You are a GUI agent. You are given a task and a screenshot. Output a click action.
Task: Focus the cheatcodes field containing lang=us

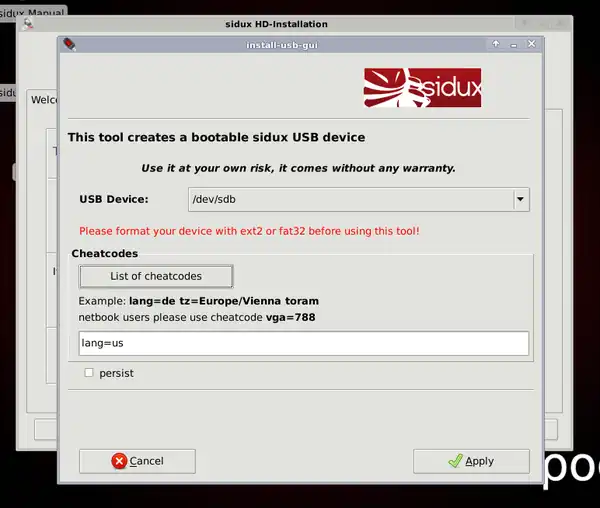(303, 343)
